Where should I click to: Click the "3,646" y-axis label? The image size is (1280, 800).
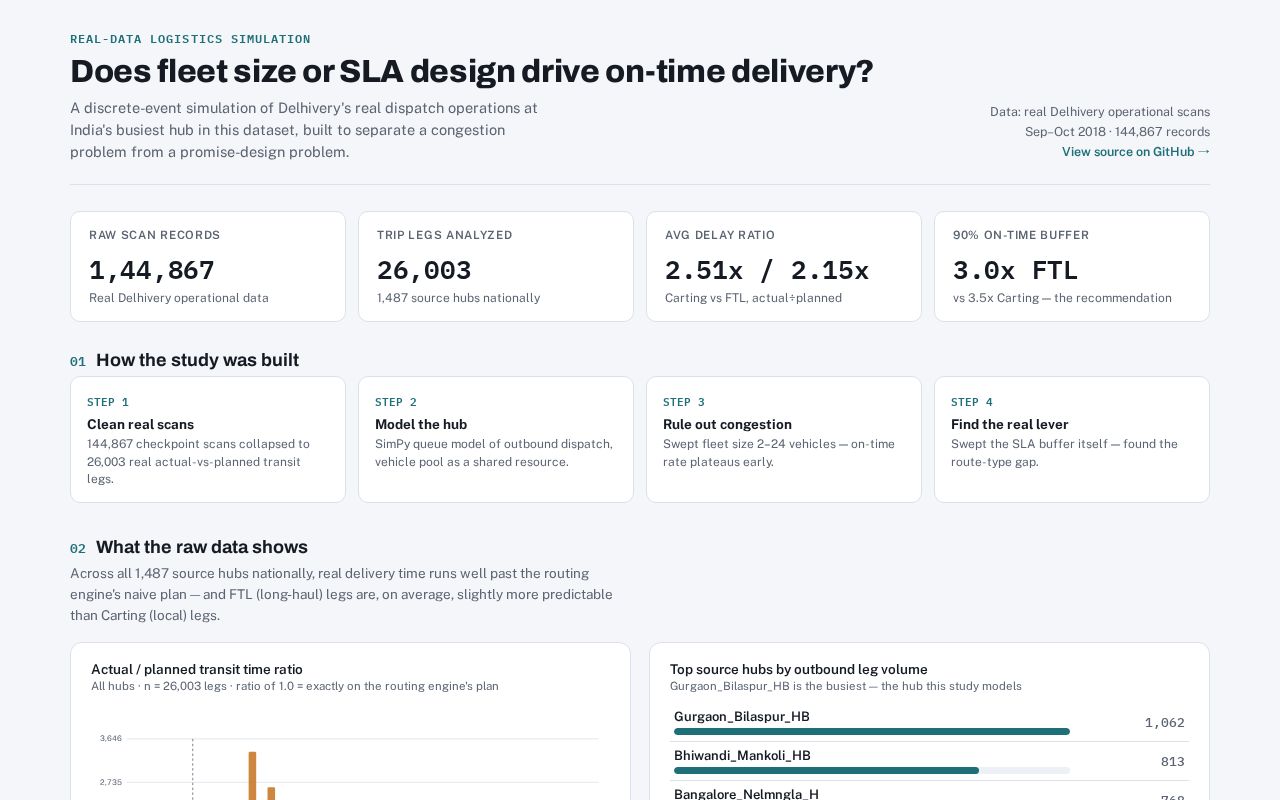(x=111, y=738)
